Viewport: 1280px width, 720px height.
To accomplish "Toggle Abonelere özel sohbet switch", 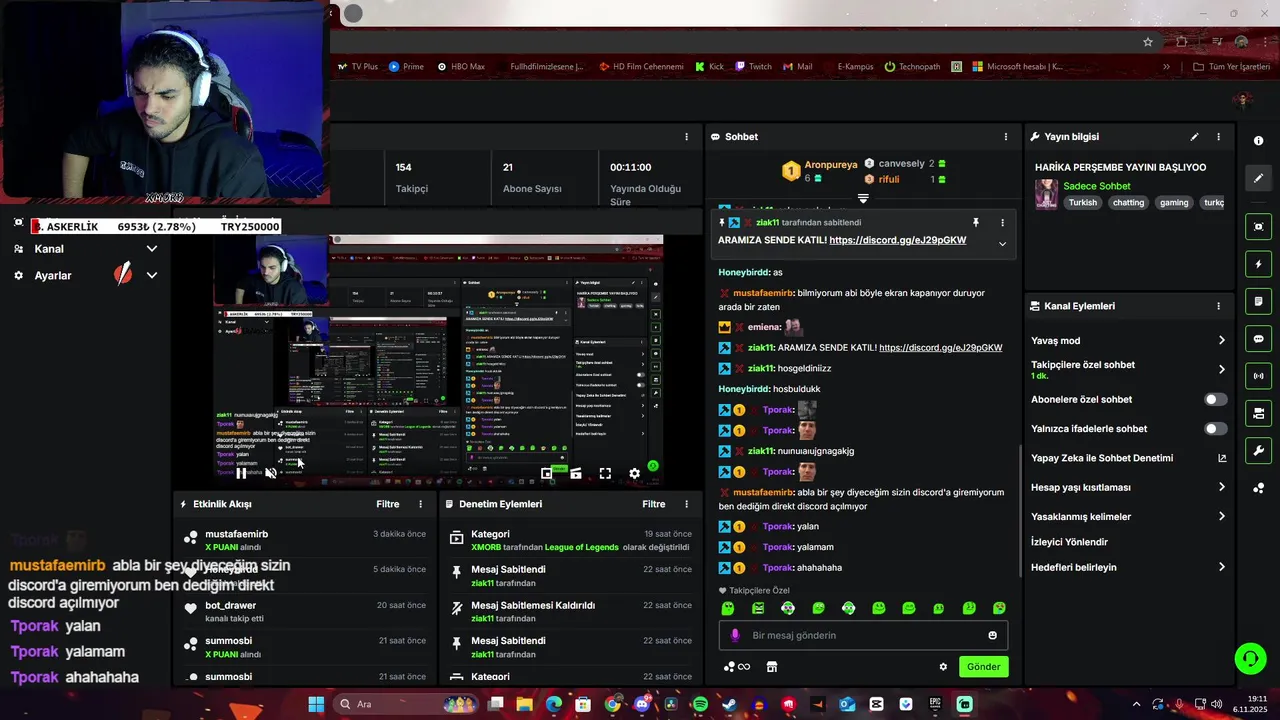I will (x=1215, y=399).
